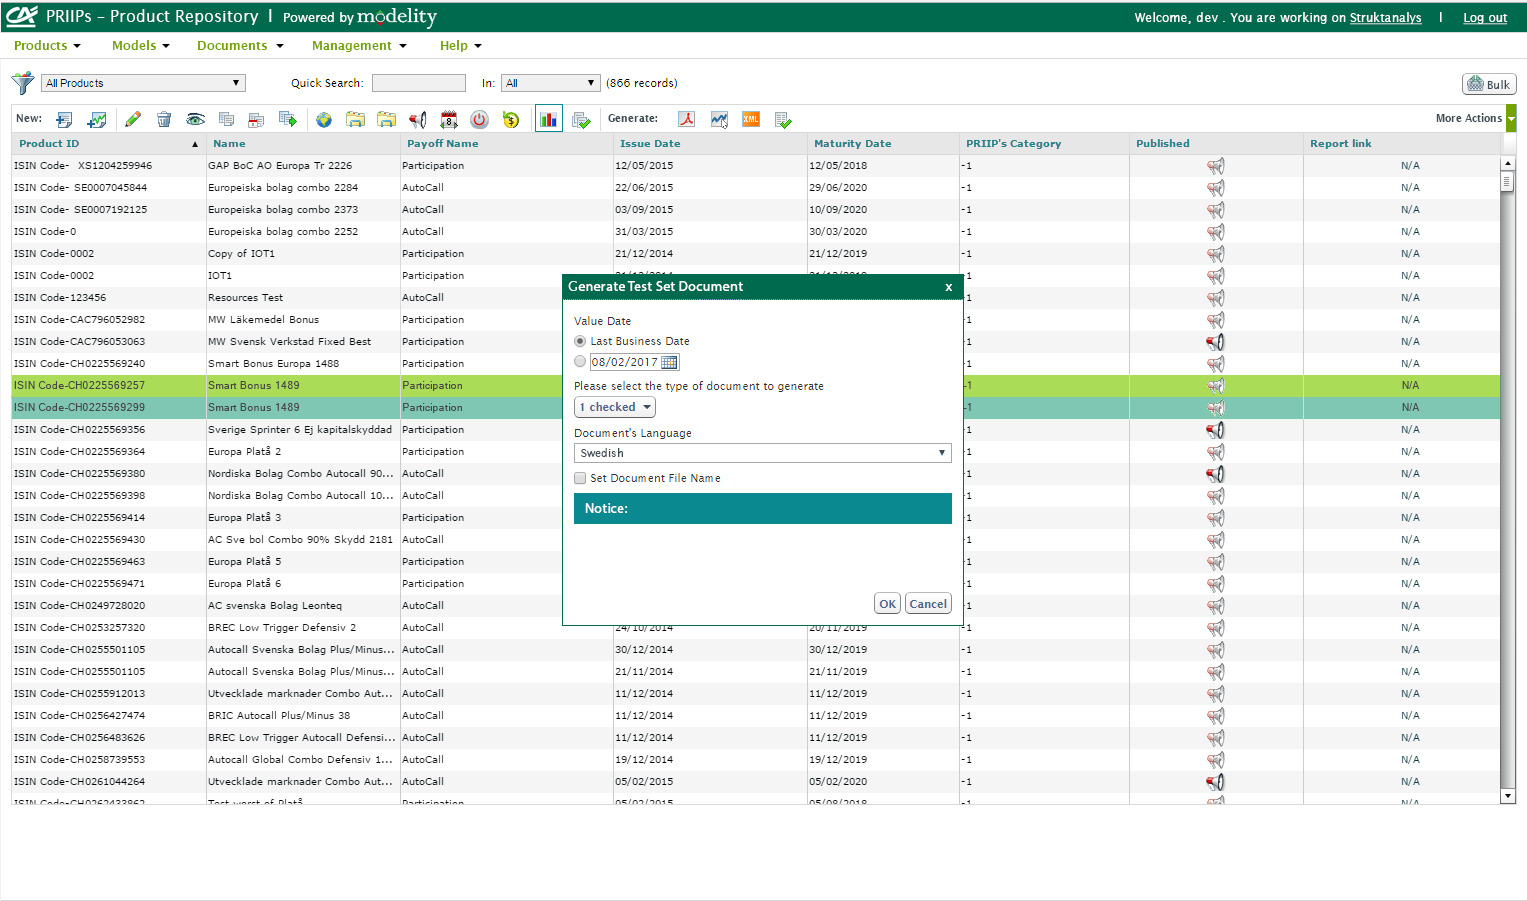Click the trash delete icon

click(164, 119)
